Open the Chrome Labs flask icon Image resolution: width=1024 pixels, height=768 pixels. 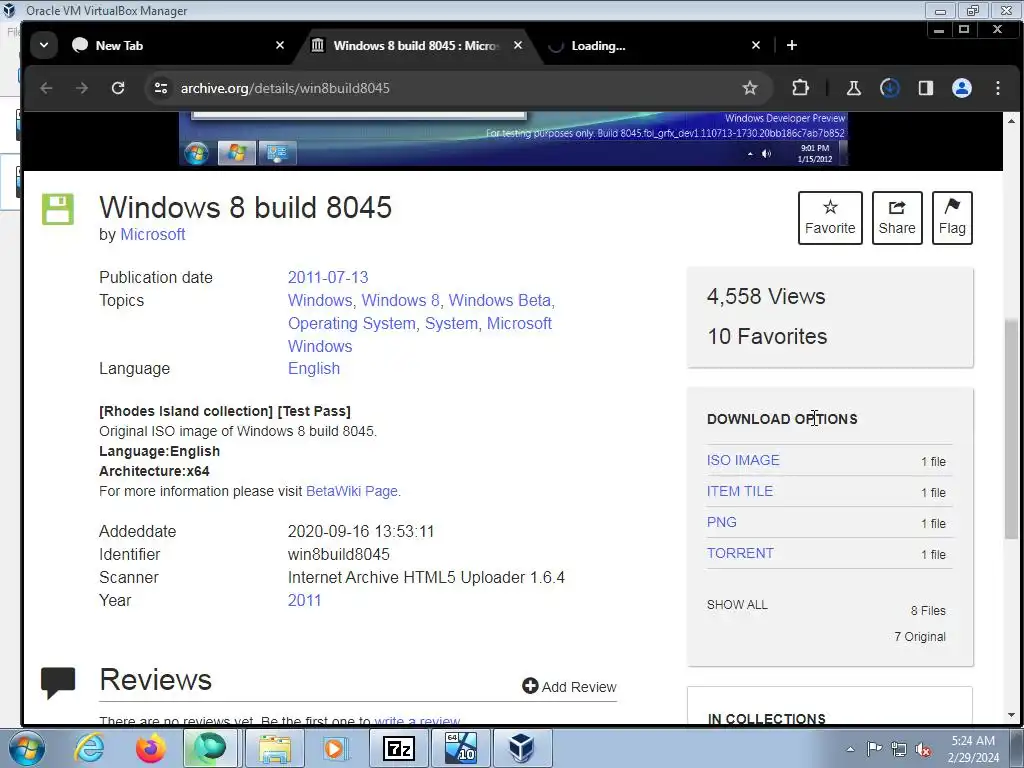click(x=854, y=88)
